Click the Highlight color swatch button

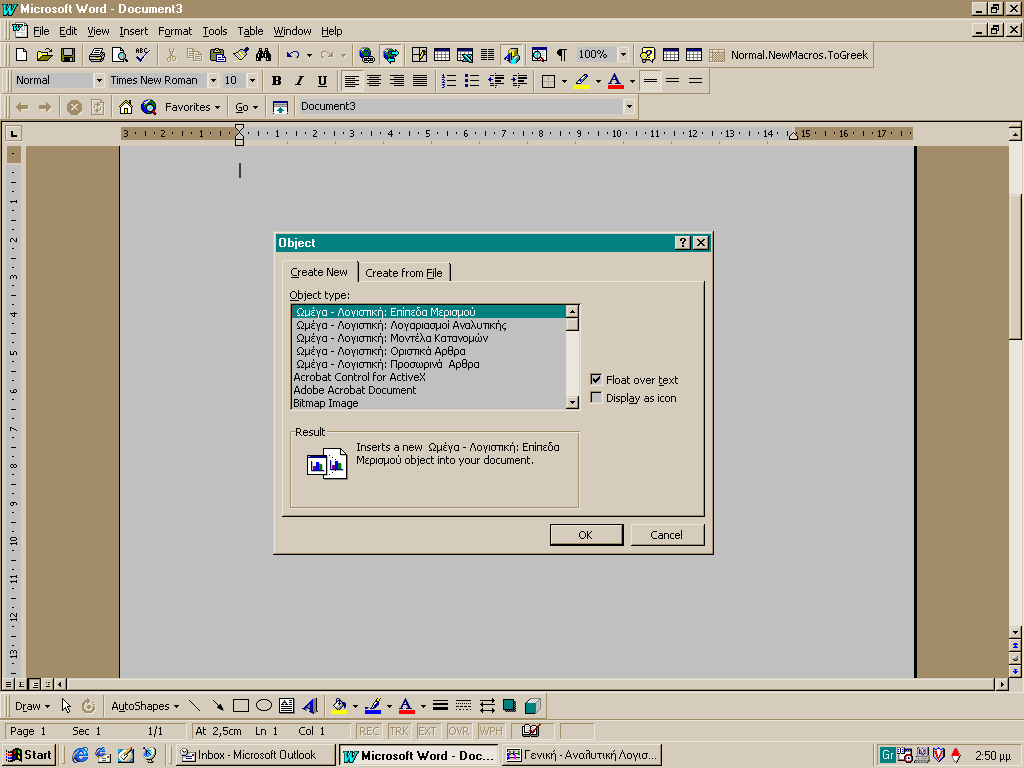[x=581, y=81]
